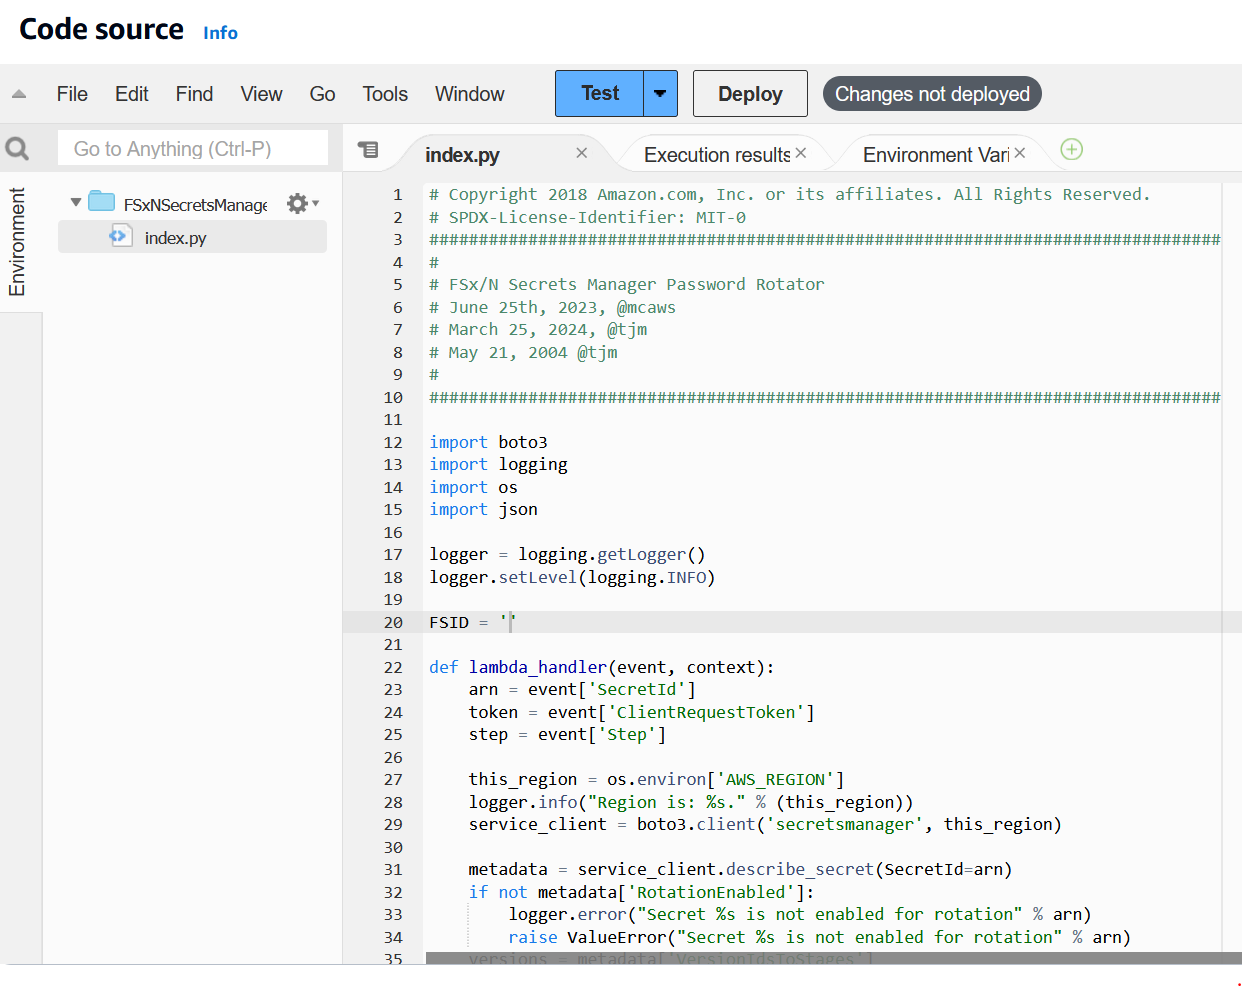This screenshot has height=994, width=1242.
Task: Click the tab list icon left of index.py
Action: [x=370, y=150]
